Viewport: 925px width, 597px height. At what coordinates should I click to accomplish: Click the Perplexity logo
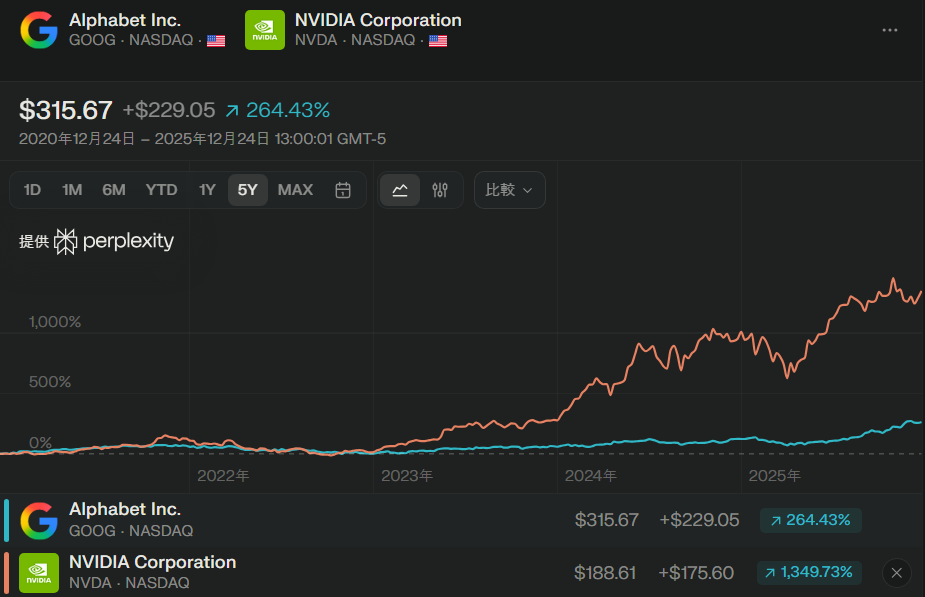click(x=114, y=241)
